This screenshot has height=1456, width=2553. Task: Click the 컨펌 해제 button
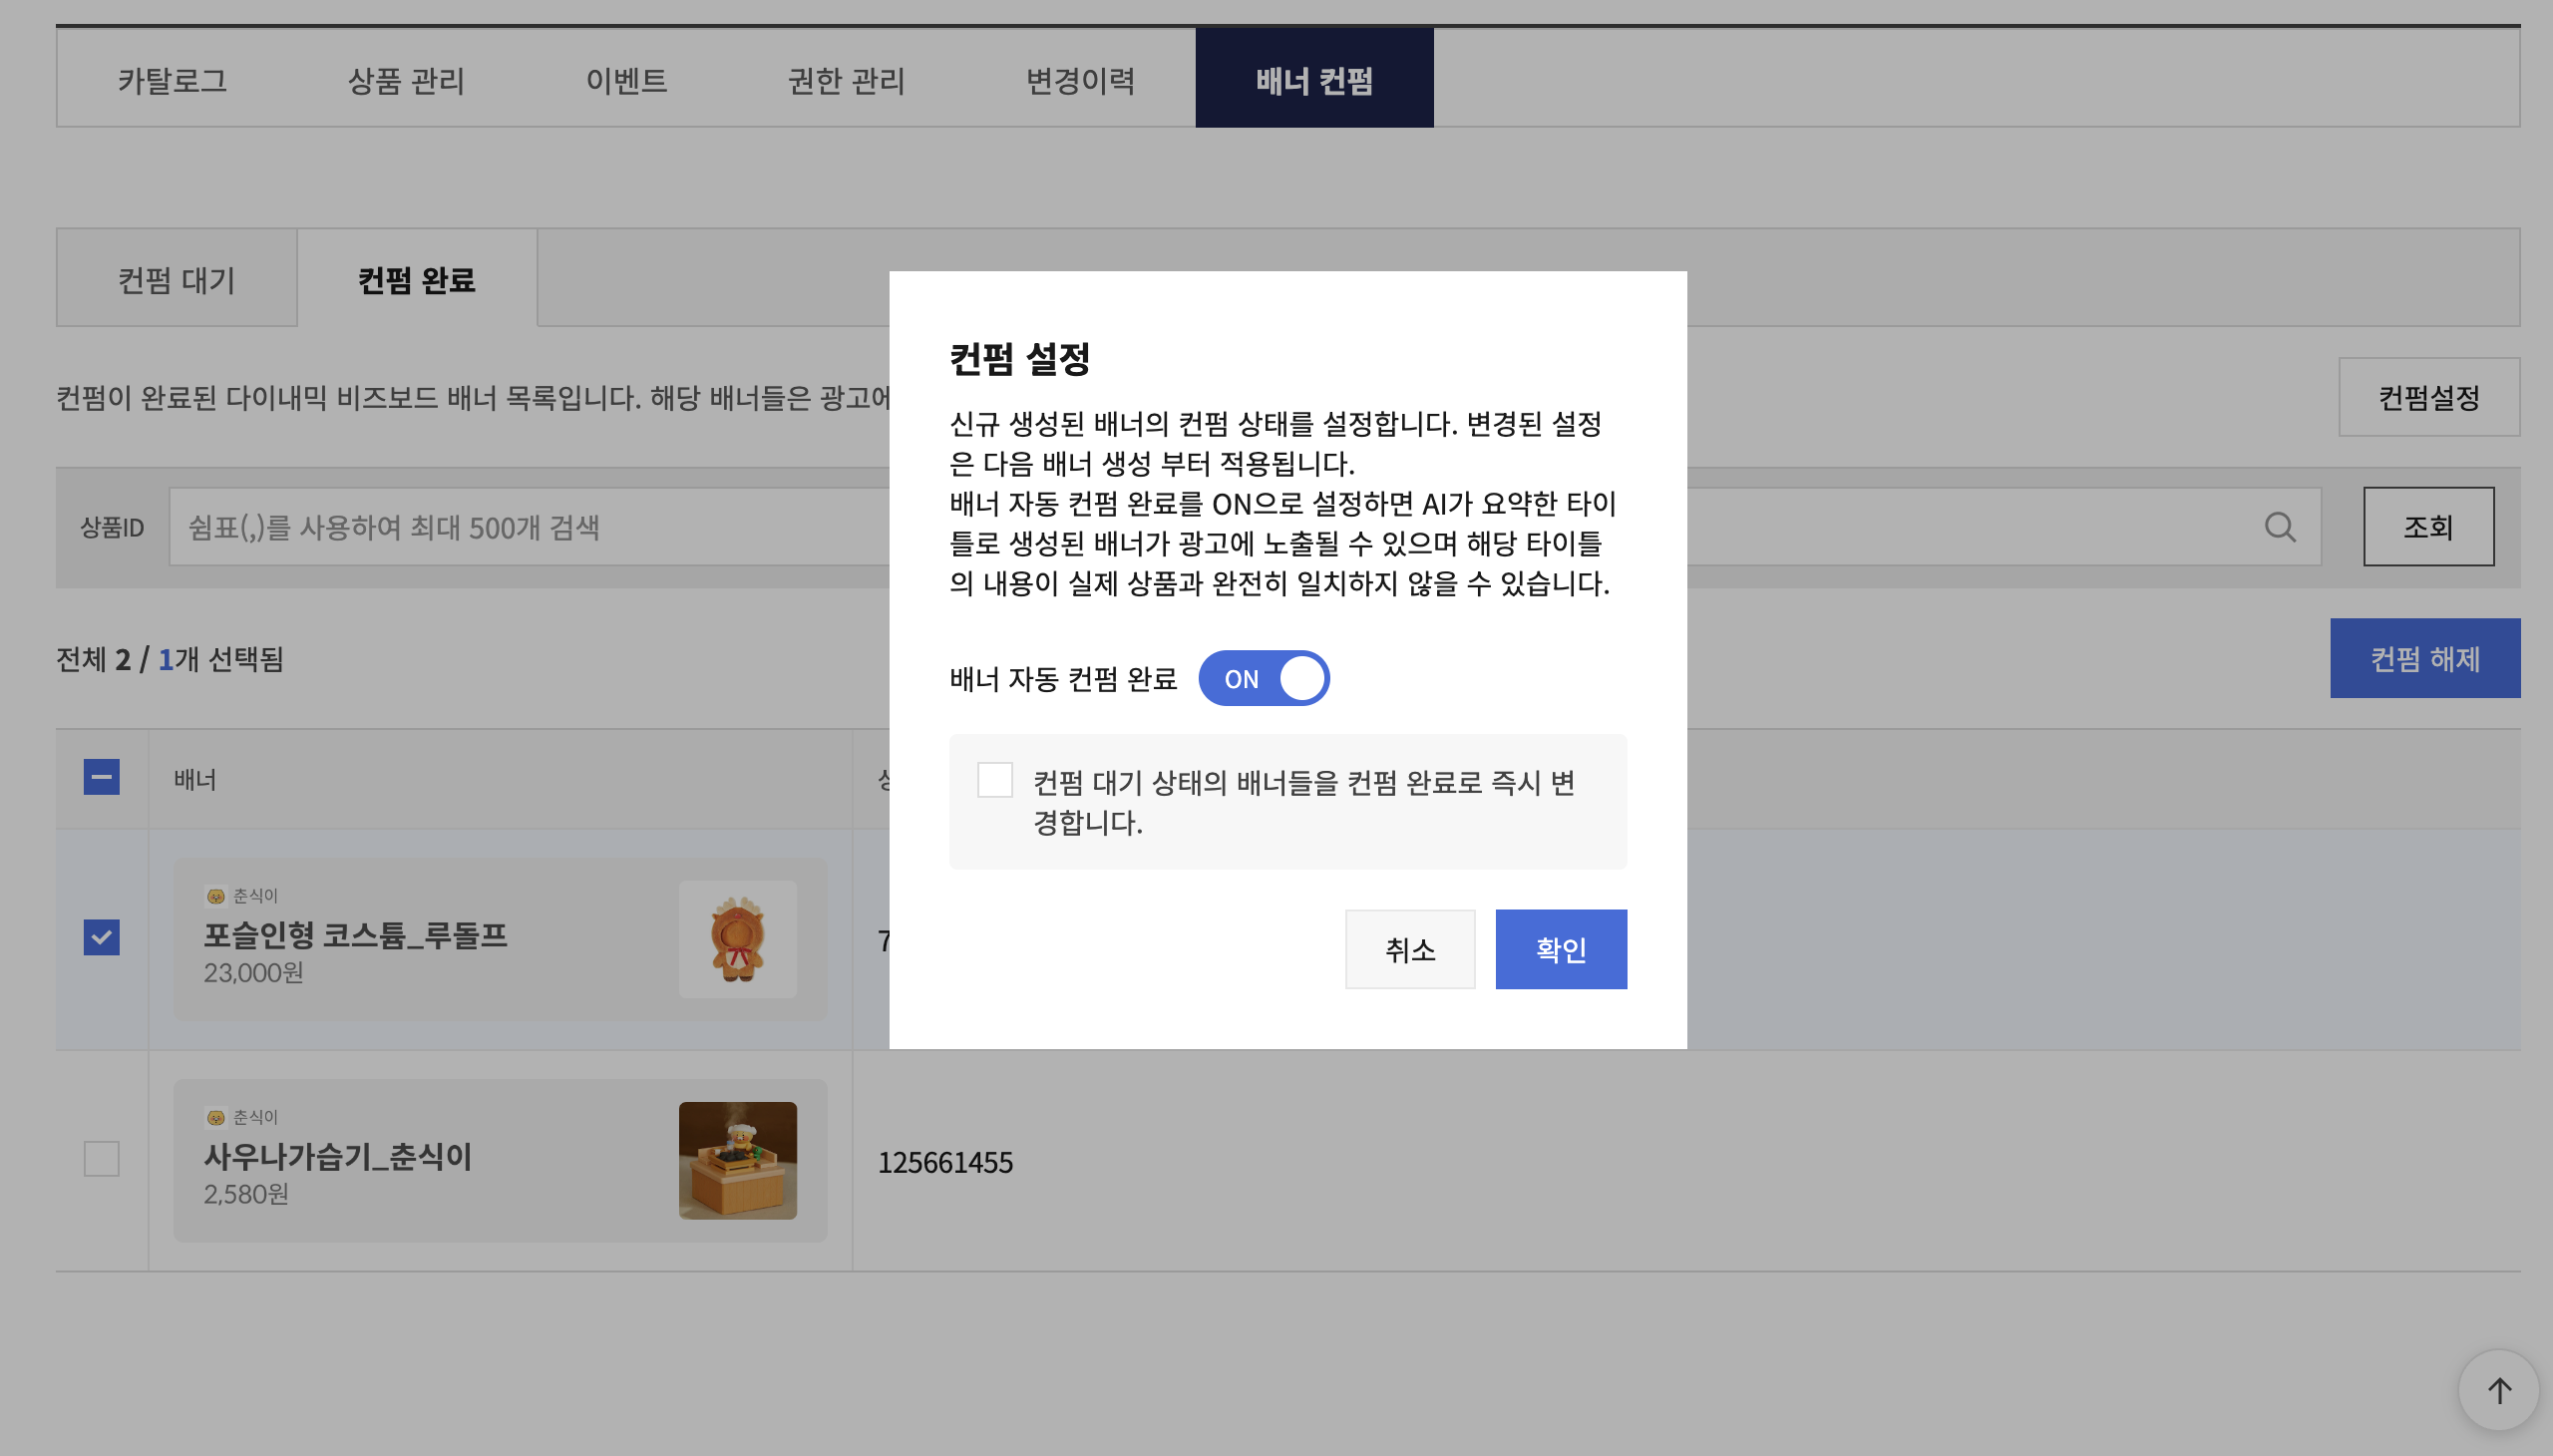2423,658
